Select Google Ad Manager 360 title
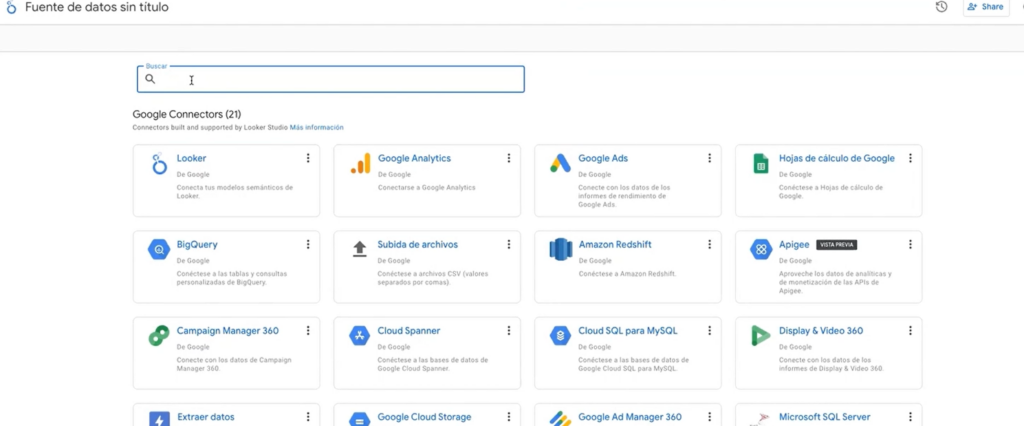The image size is (1024, 426). [630, 417]
